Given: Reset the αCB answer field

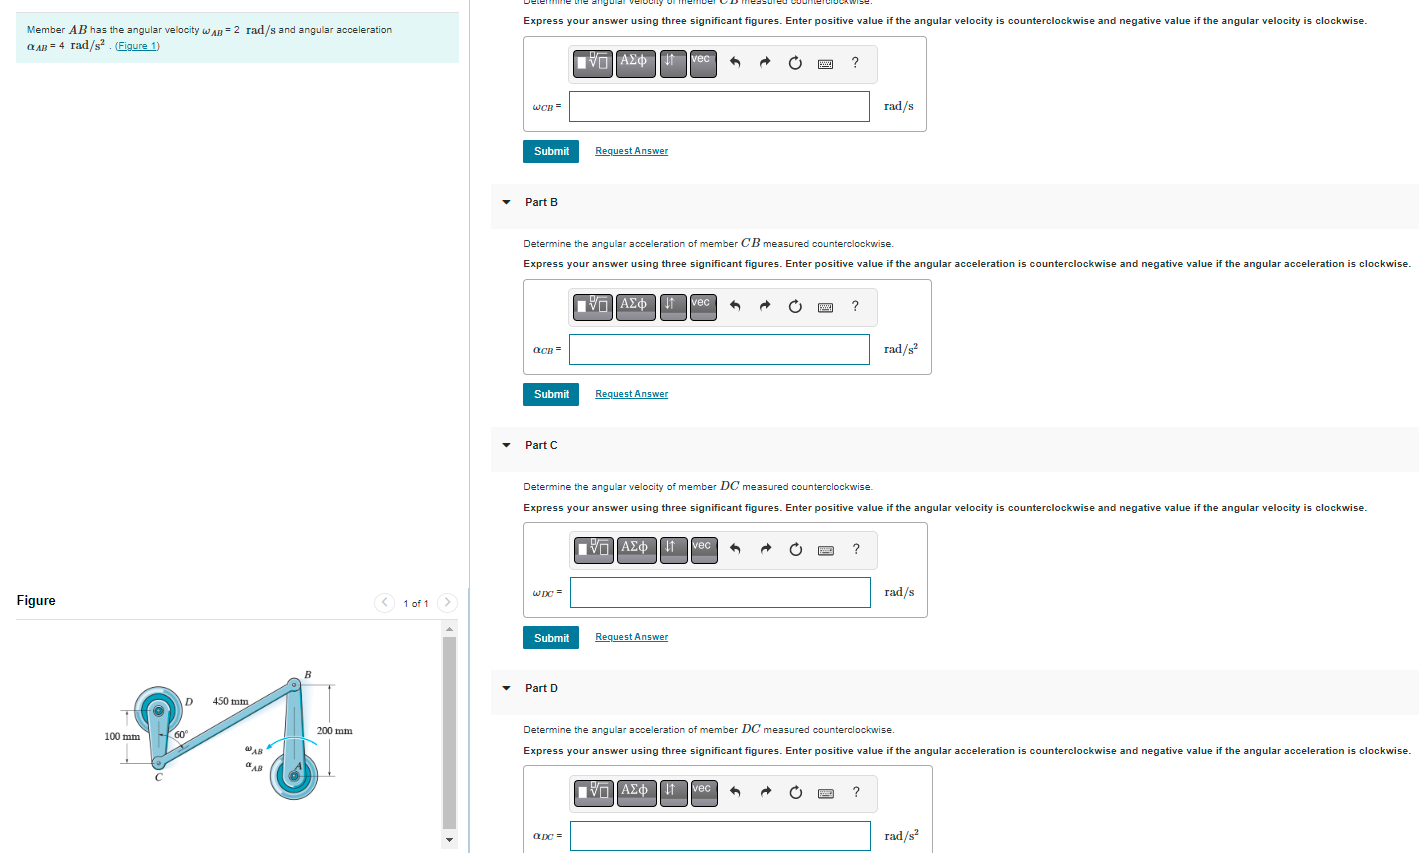Looking at the screenshot, I should point(795,306).
